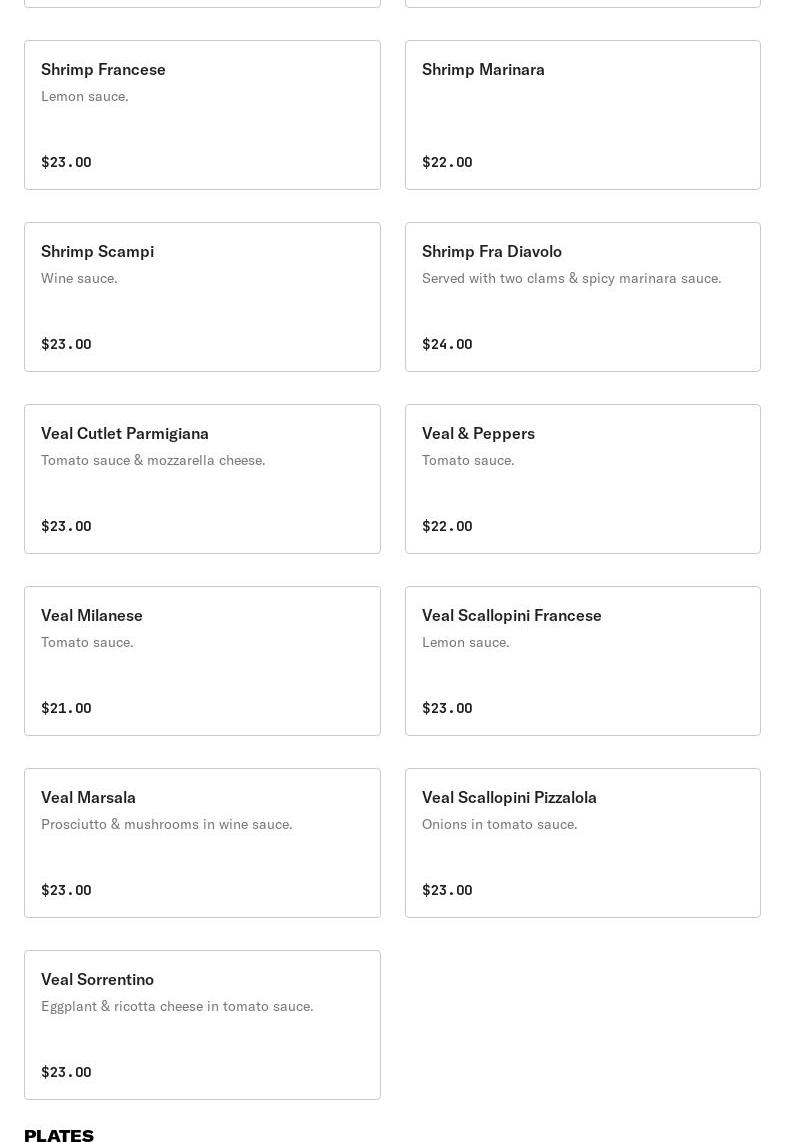
Task: Open the Shrimp Francese menu item
Action: click(x=202, y=115)
